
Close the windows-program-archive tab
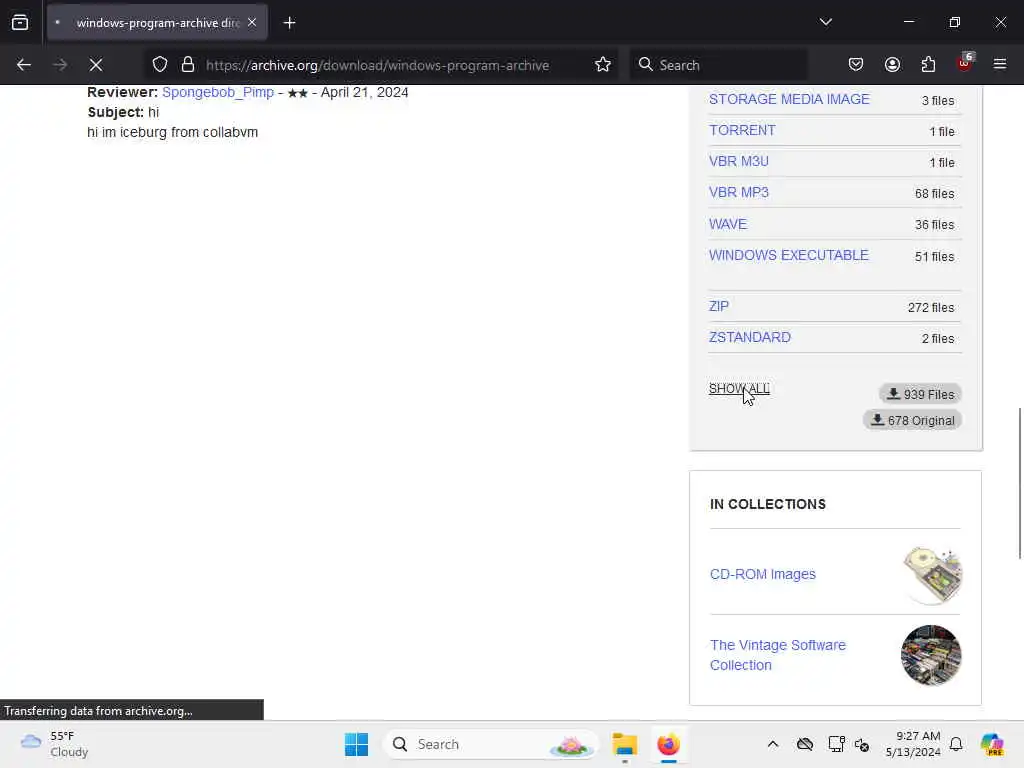tap(252, 23)
